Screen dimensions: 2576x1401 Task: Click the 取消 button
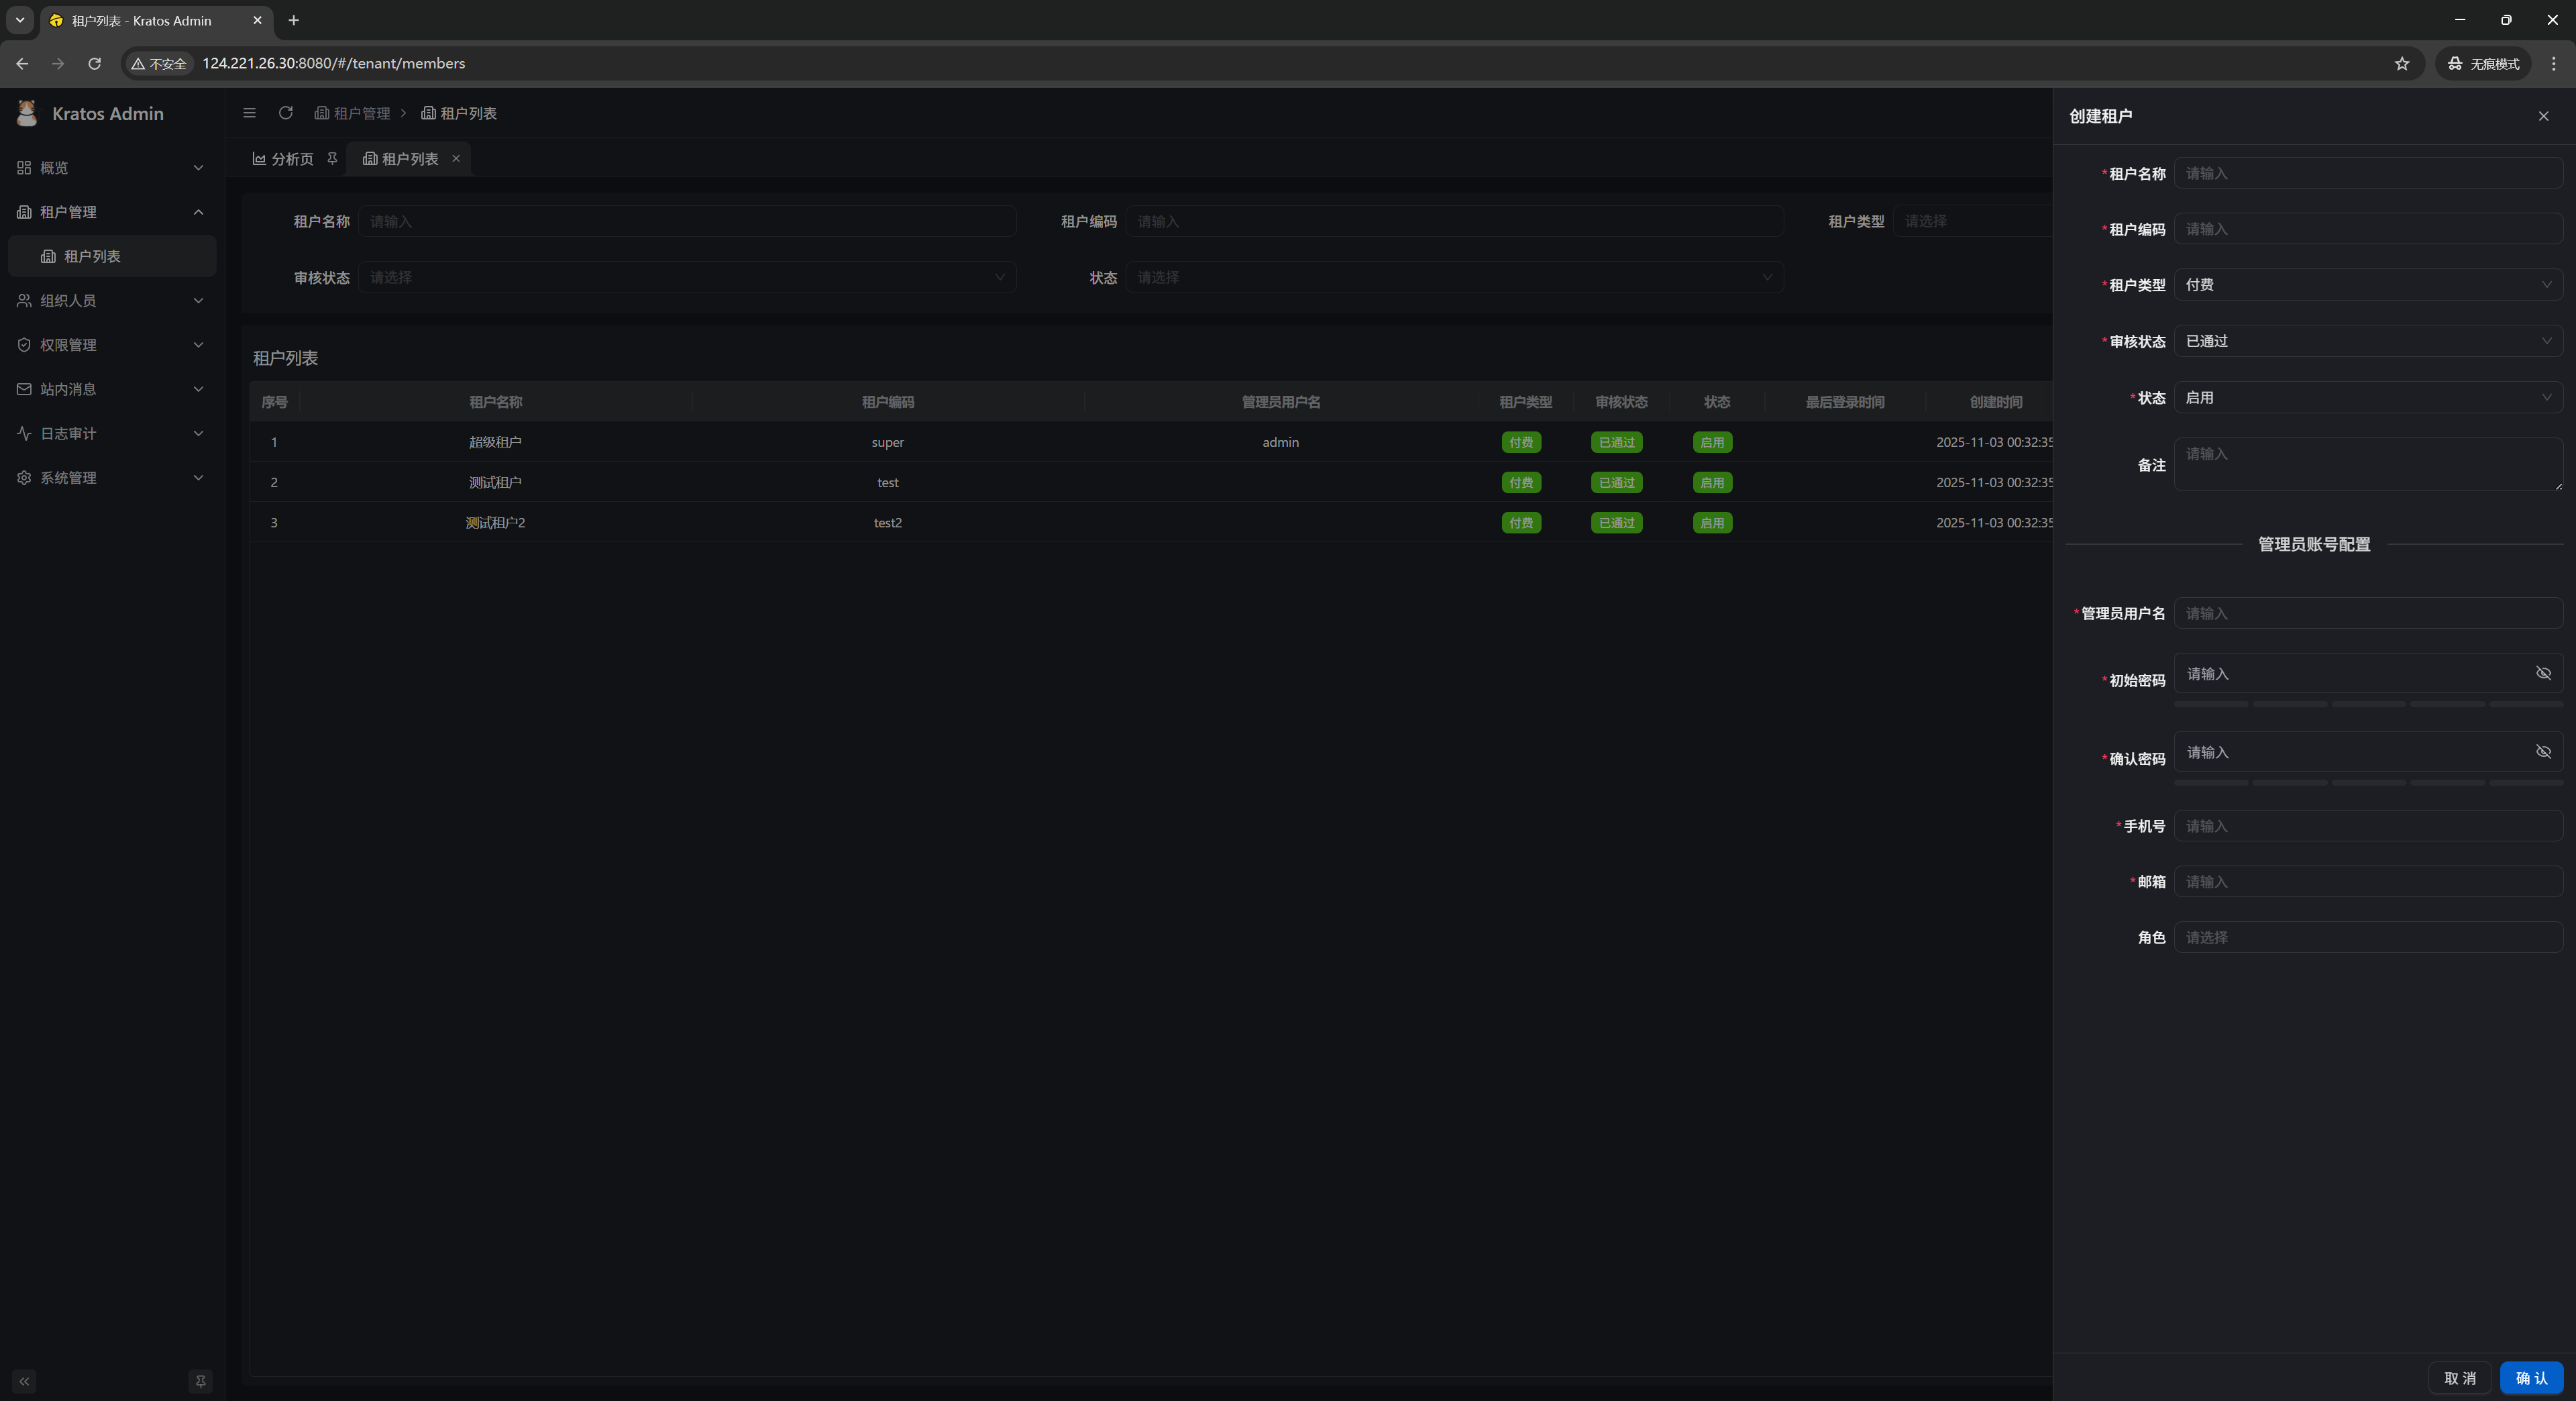coord(2459,1378)
